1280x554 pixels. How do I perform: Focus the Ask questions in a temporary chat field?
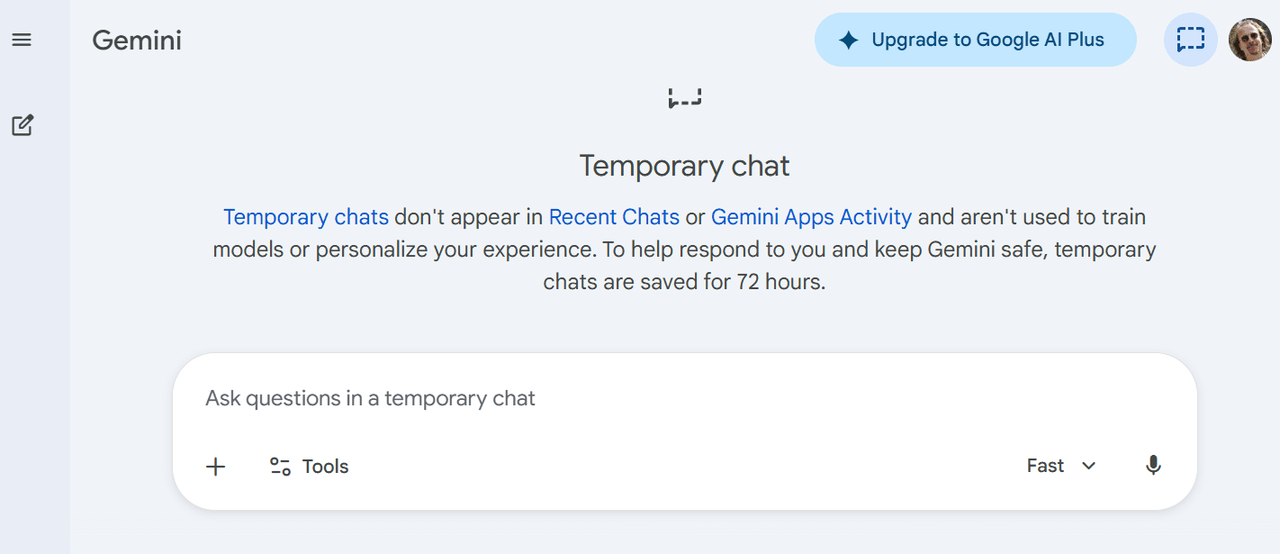[x=684, y=398]
